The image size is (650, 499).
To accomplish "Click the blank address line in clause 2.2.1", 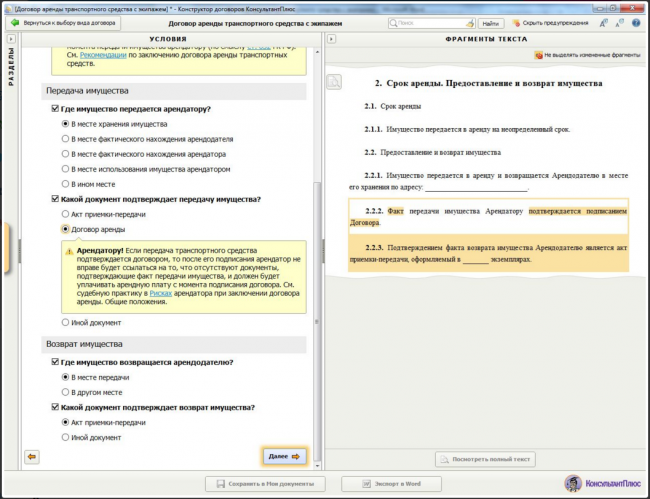I will pos(476,188).
